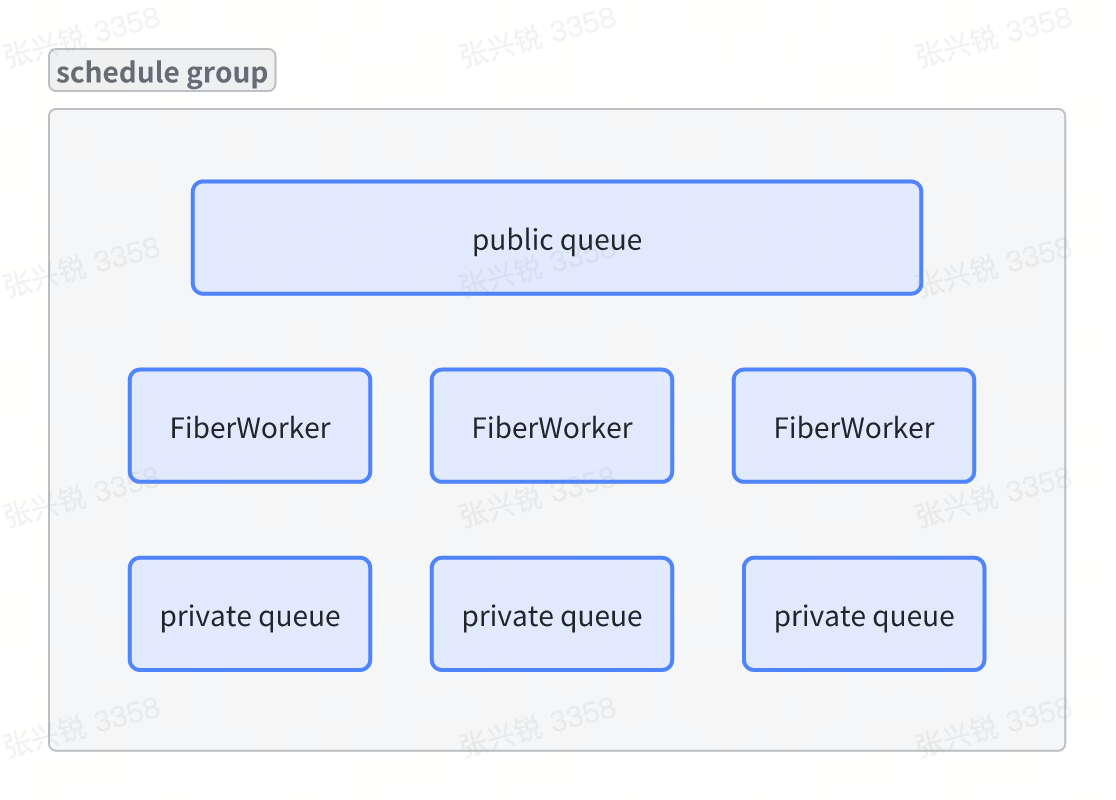
Task: Click "private queue" text in center box
Action: (552, 616)
